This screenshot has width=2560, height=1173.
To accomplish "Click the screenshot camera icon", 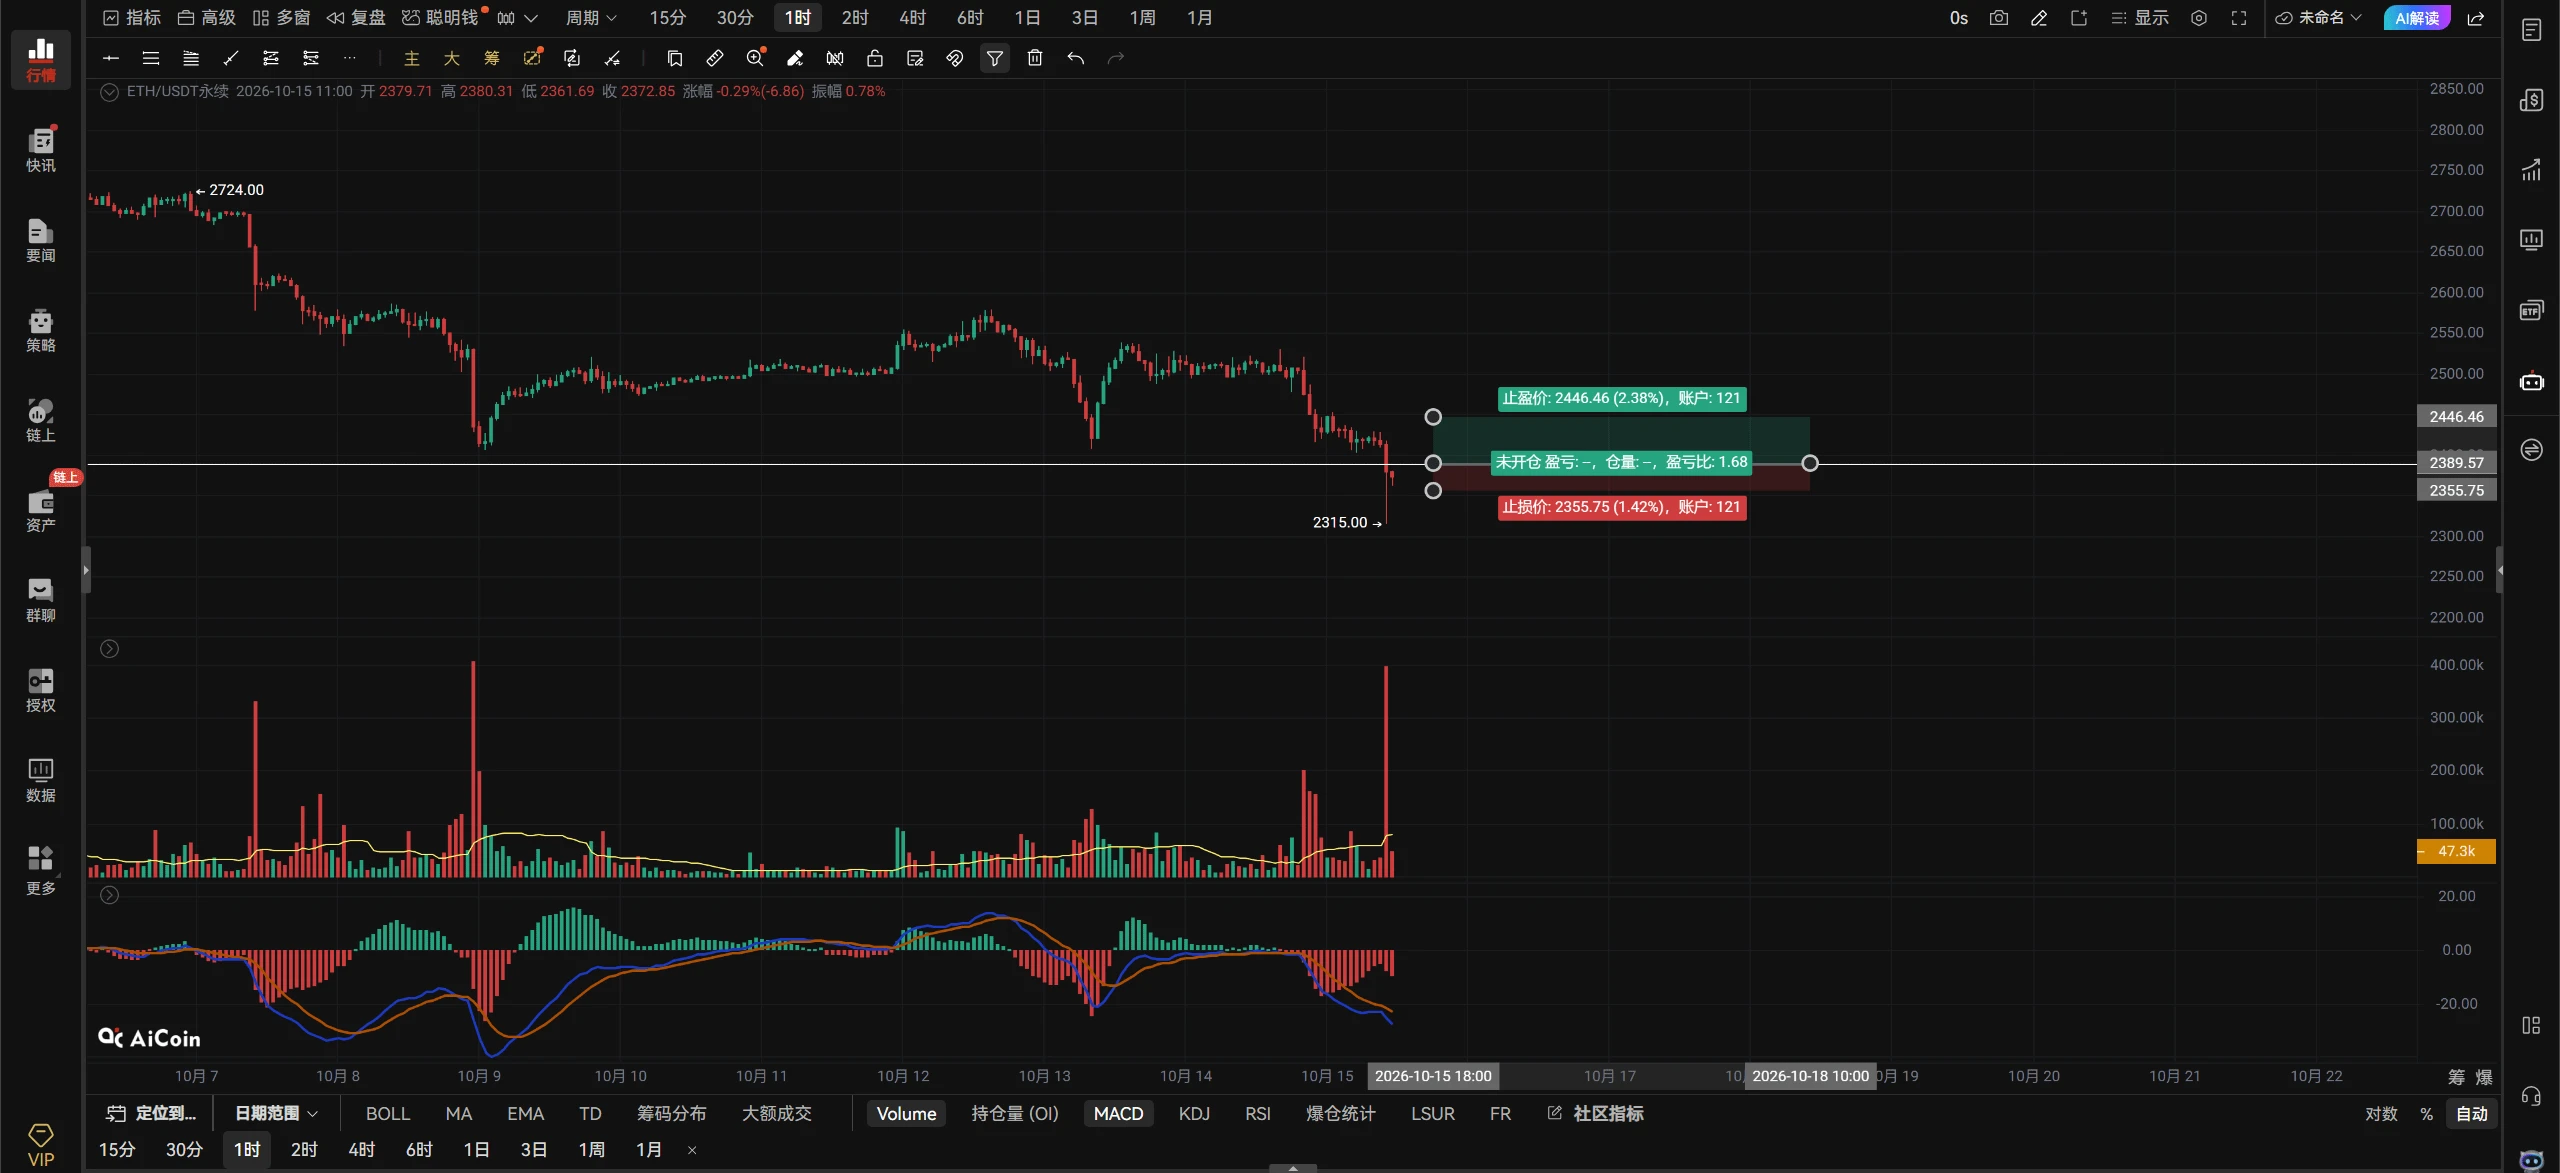I will [1999, 18].
